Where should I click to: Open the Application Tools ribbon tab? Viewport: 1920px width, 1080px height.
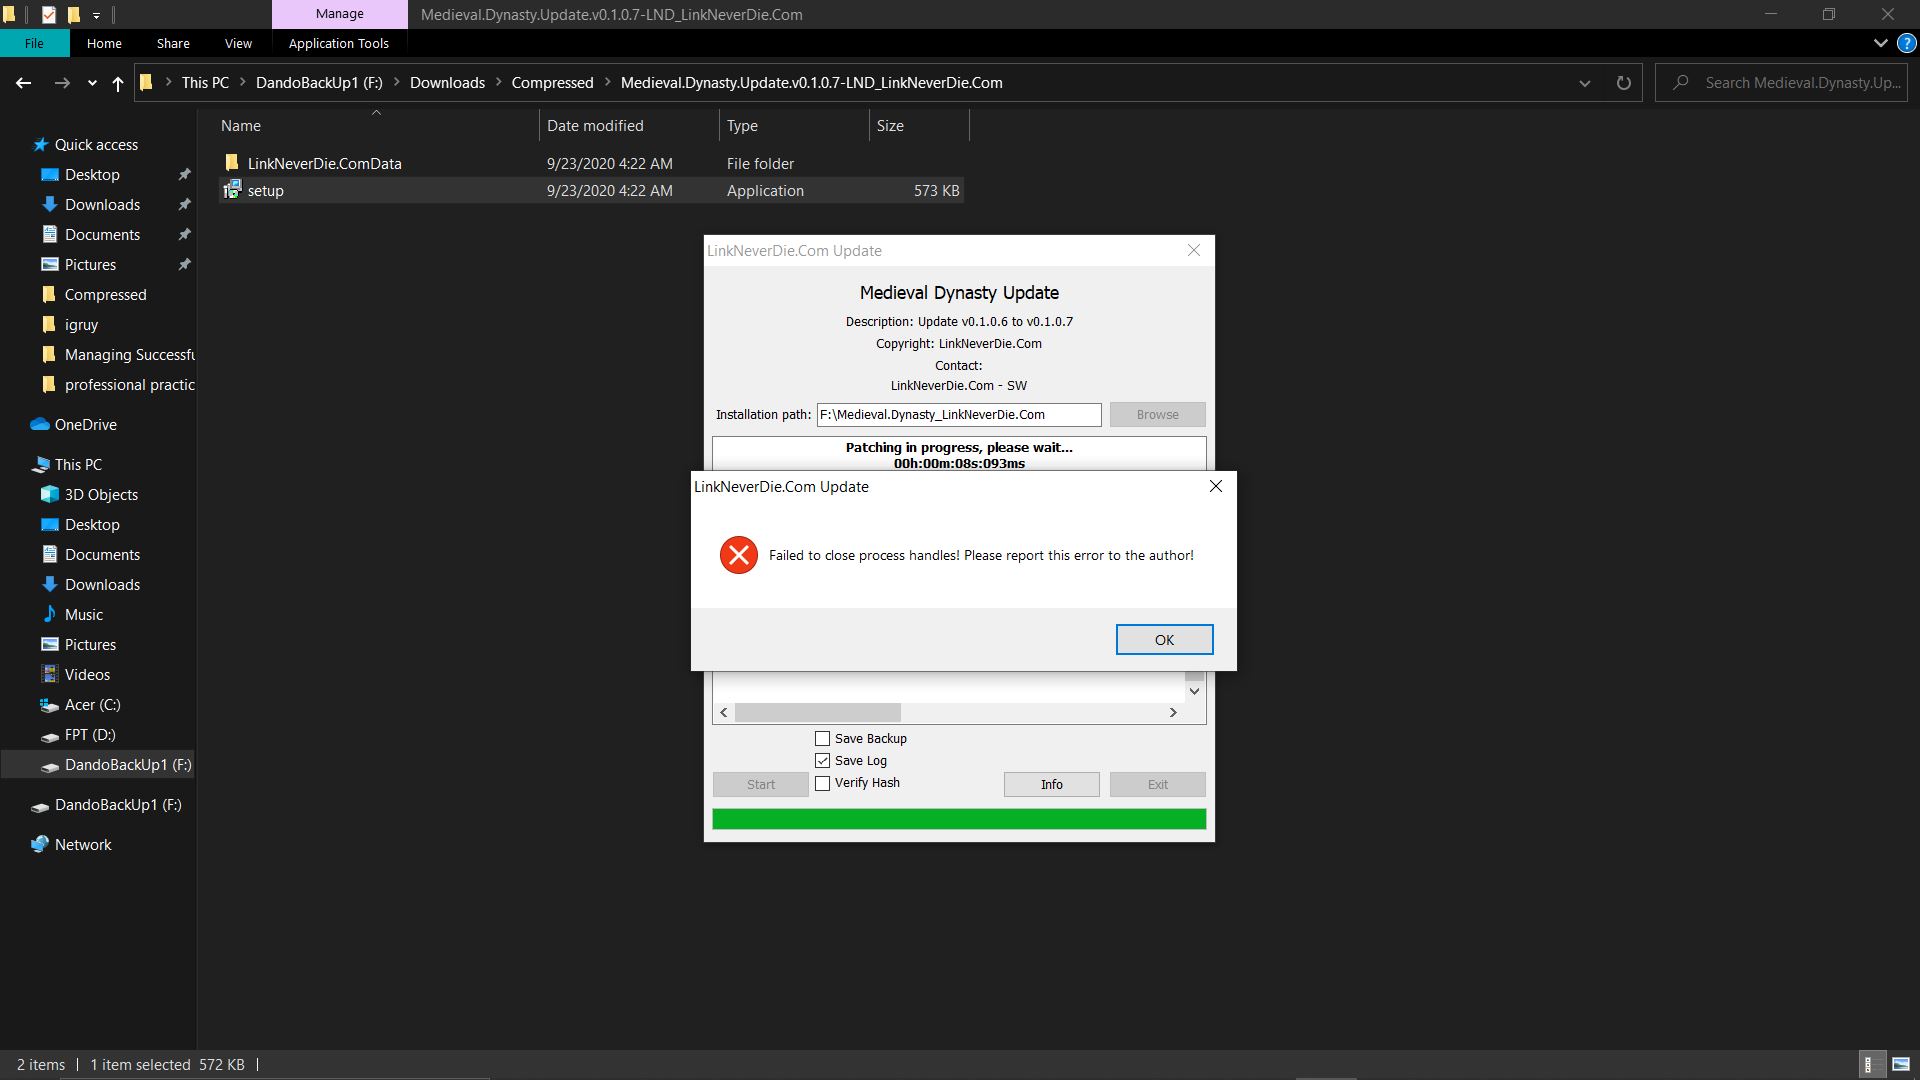coord(338,43)
